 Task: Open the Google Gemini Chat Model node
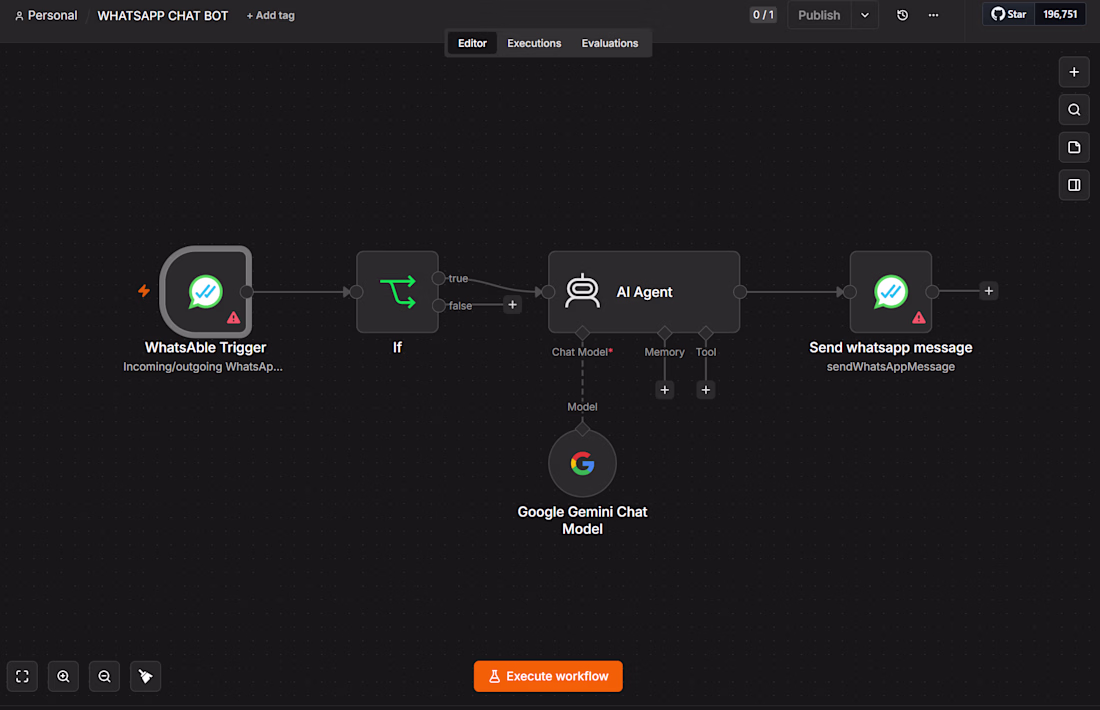(582, 464)
